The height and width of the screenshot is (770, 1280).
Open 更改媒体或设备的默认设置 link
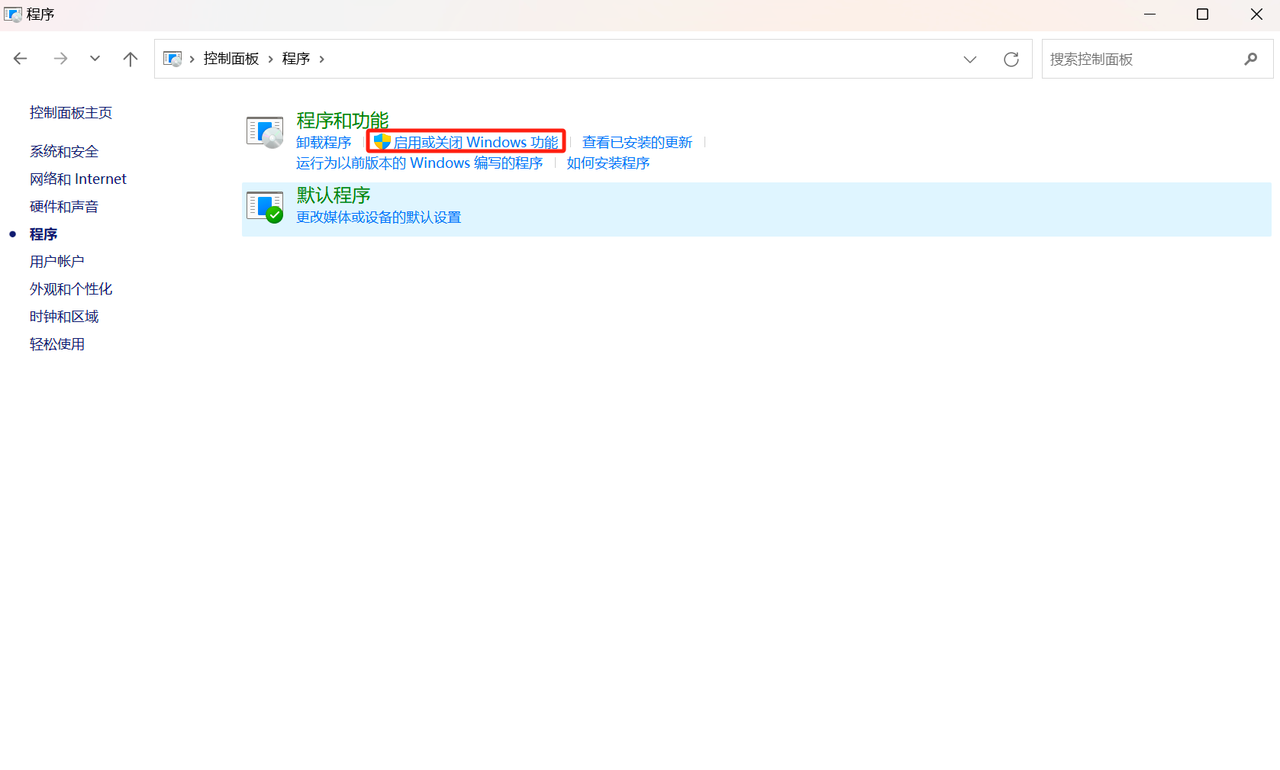(378, 217)
